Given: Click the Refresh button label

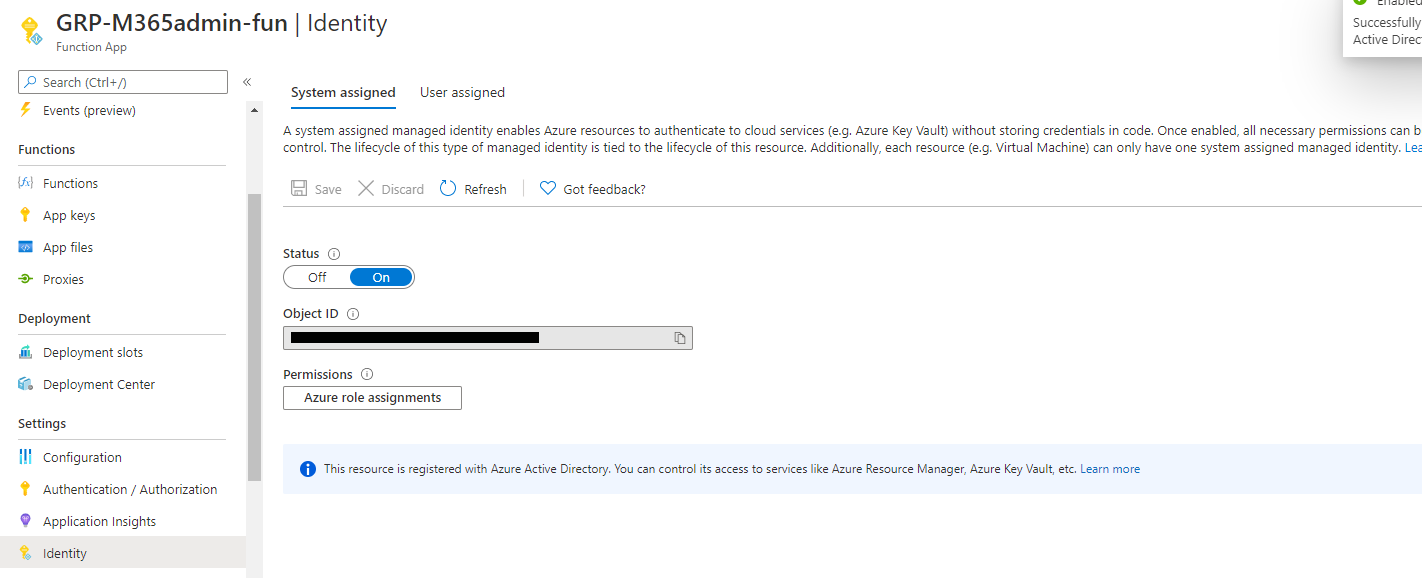Looking at the screenshot, I should (485, 189).
